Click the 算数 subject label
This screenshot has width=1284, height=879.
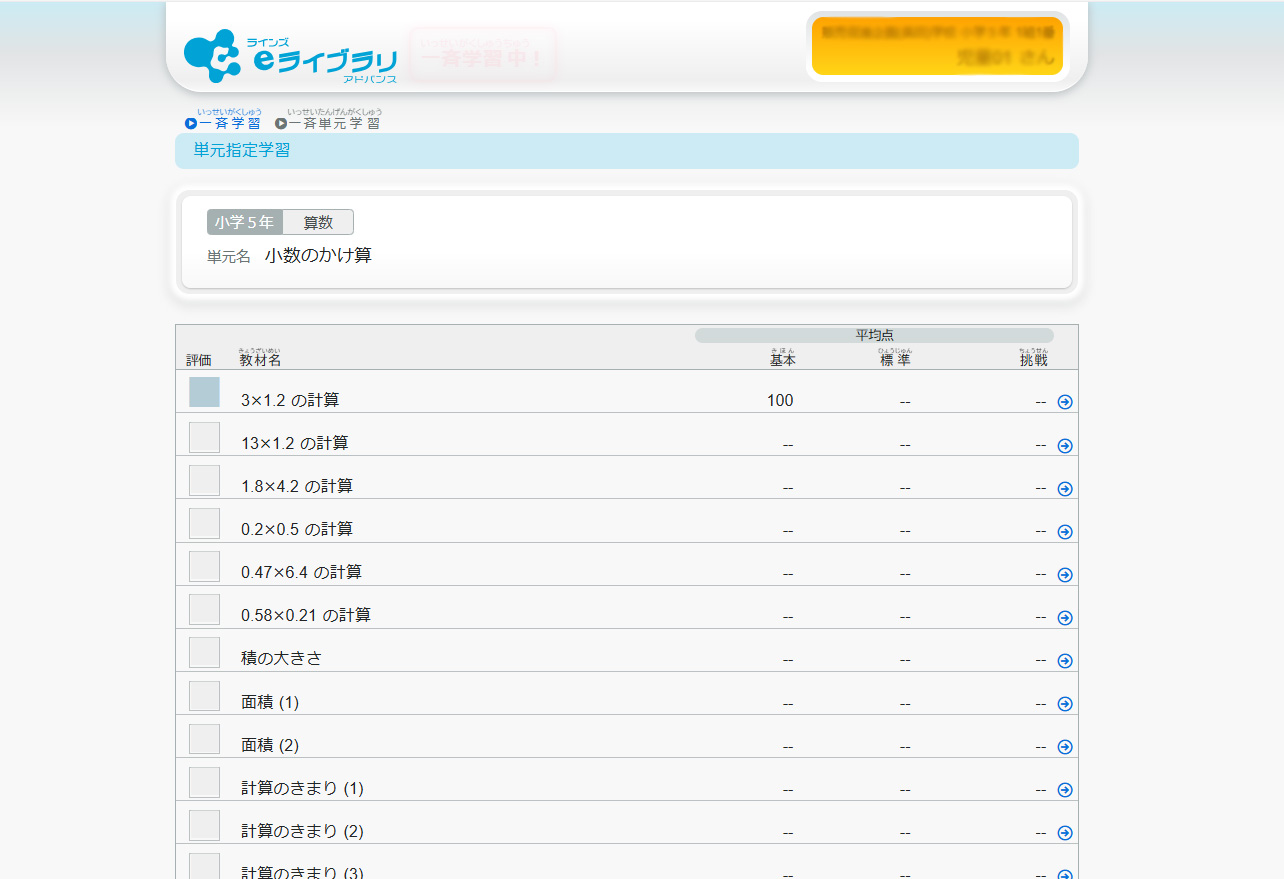[x=318, y=222]
